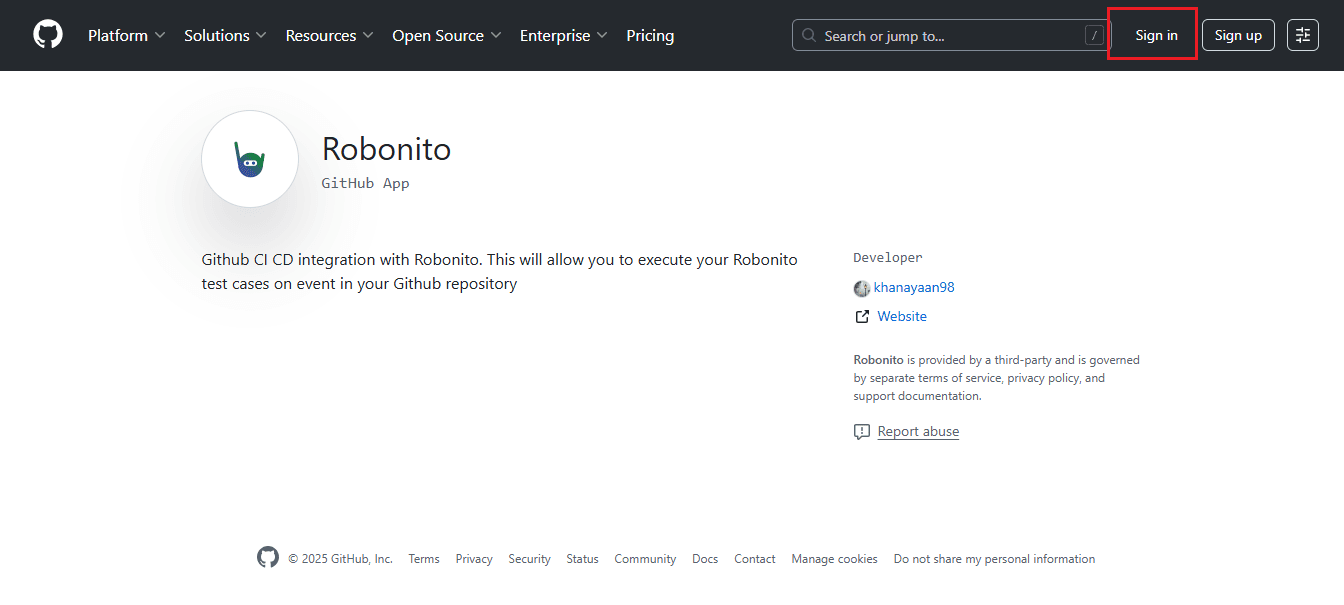Click the GitHub App label text
1344x605 pixels.
pos(365,184)
